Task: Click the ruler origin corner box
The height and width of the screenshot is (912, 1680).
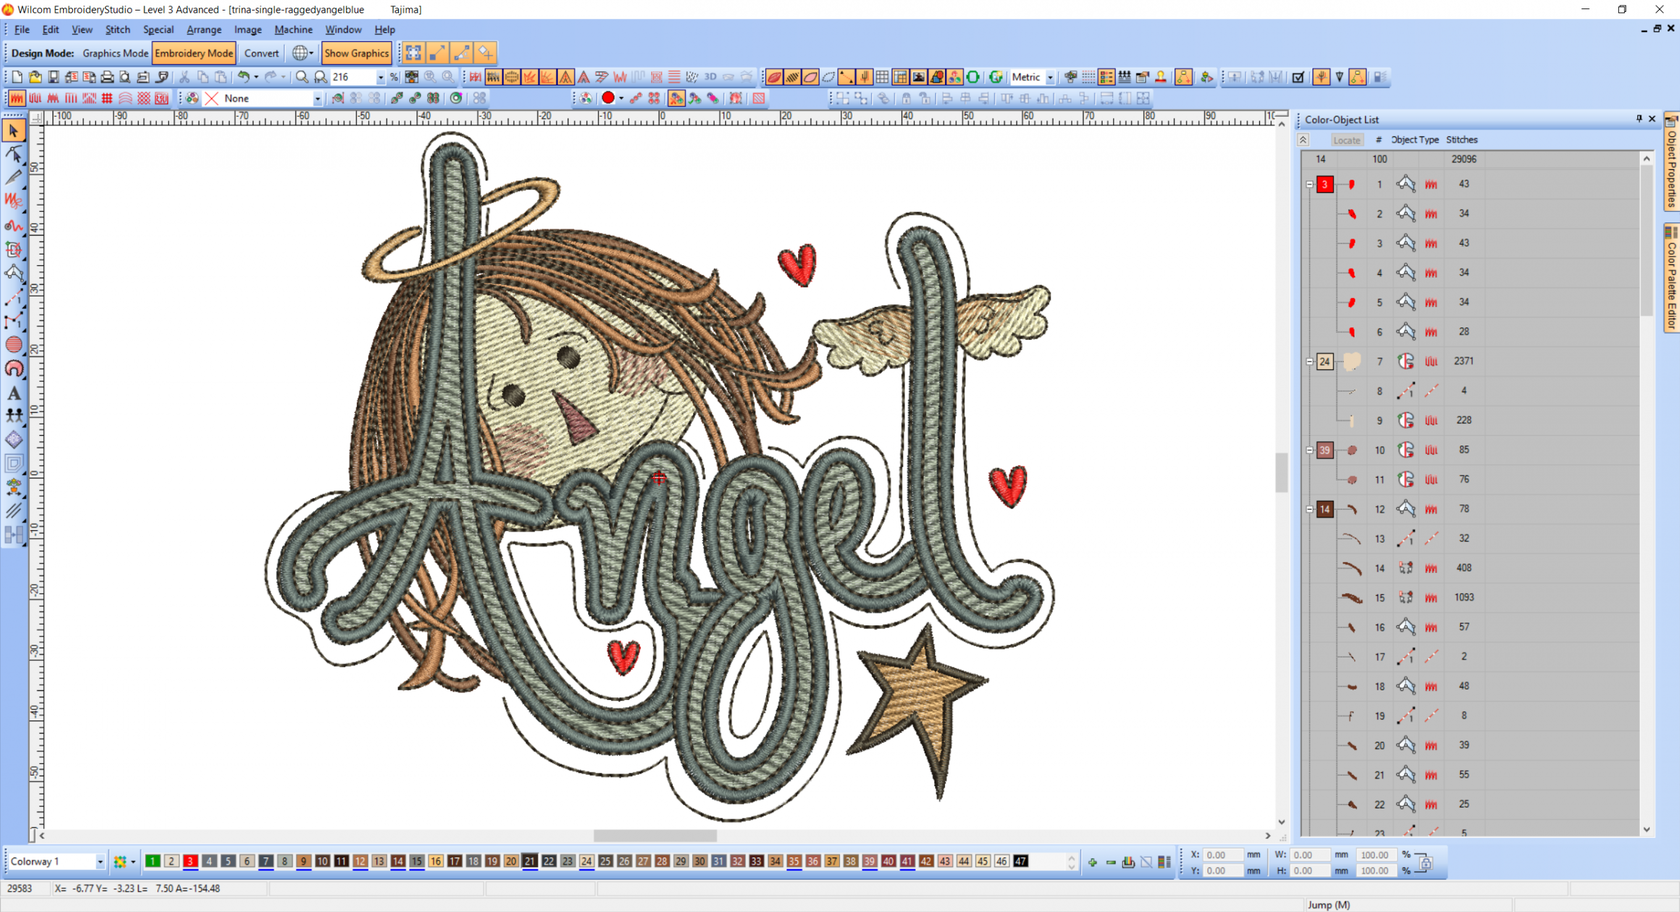Action: point(37,117)
